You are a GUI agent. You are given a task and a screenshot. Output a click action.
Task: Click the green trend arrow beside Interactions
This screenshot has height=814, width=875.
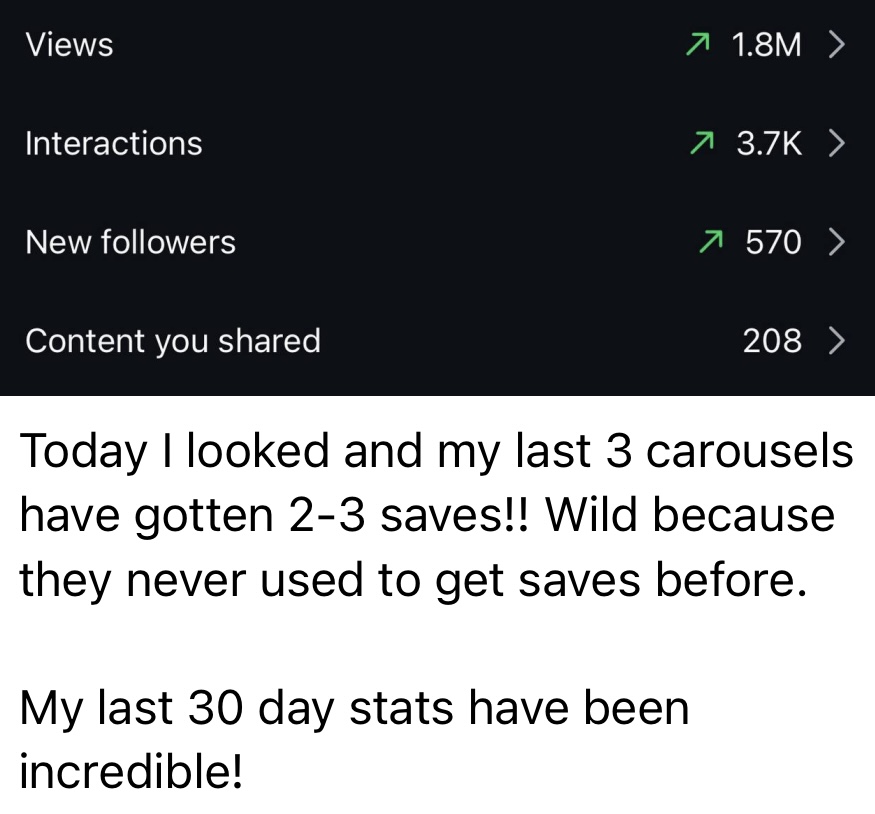pyautogui.click(x=704, y=143)
